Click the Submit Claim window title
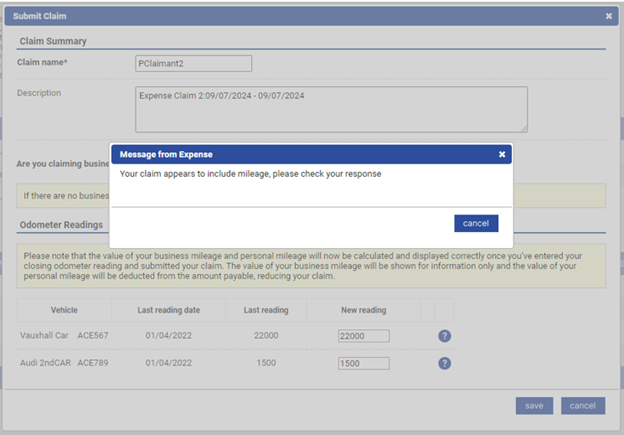Screen dimensions: 624x435 click(x=40, y=16)
